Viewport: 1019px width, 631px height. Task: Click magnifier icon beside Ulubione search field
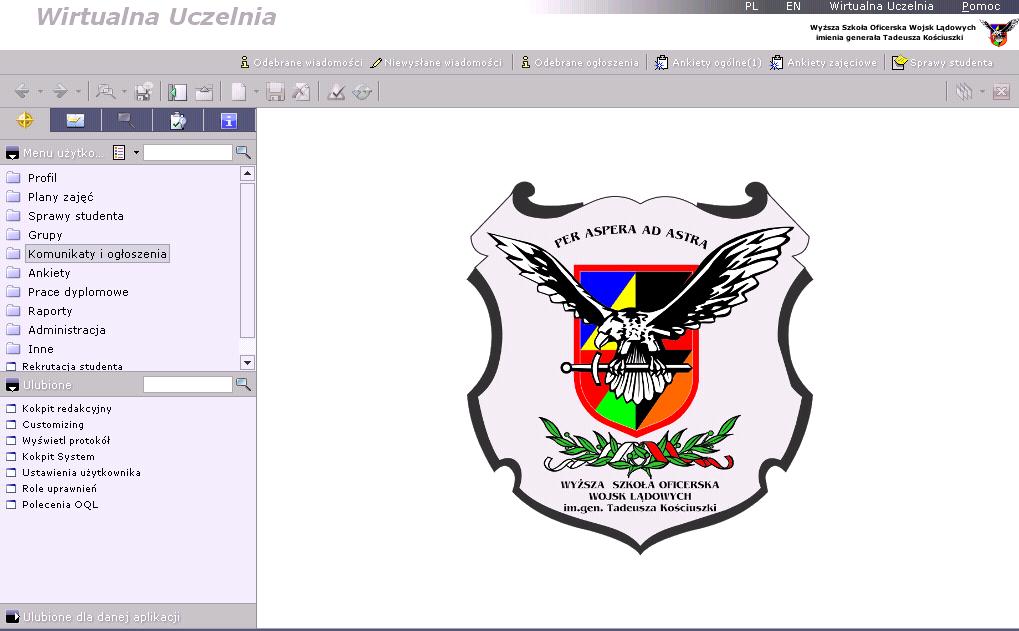coord(243,384)
